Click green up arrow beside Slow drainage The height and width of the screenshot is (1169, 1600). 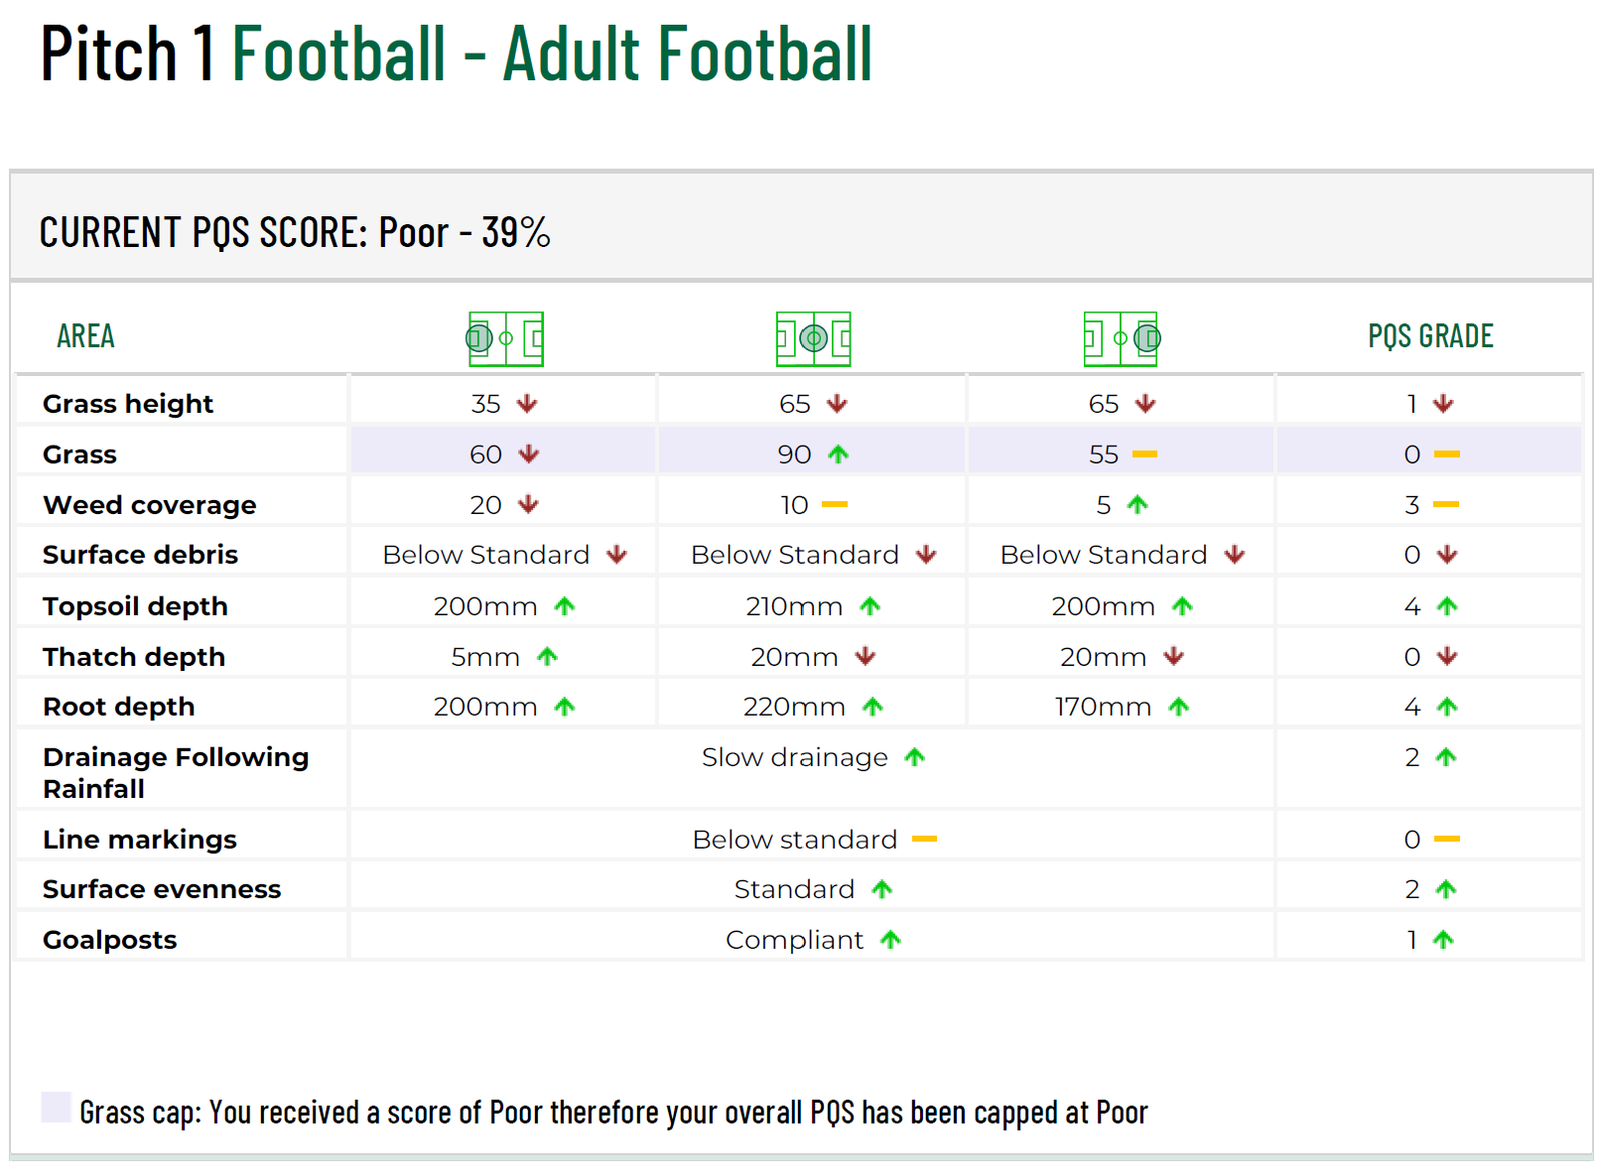point(914,757)
